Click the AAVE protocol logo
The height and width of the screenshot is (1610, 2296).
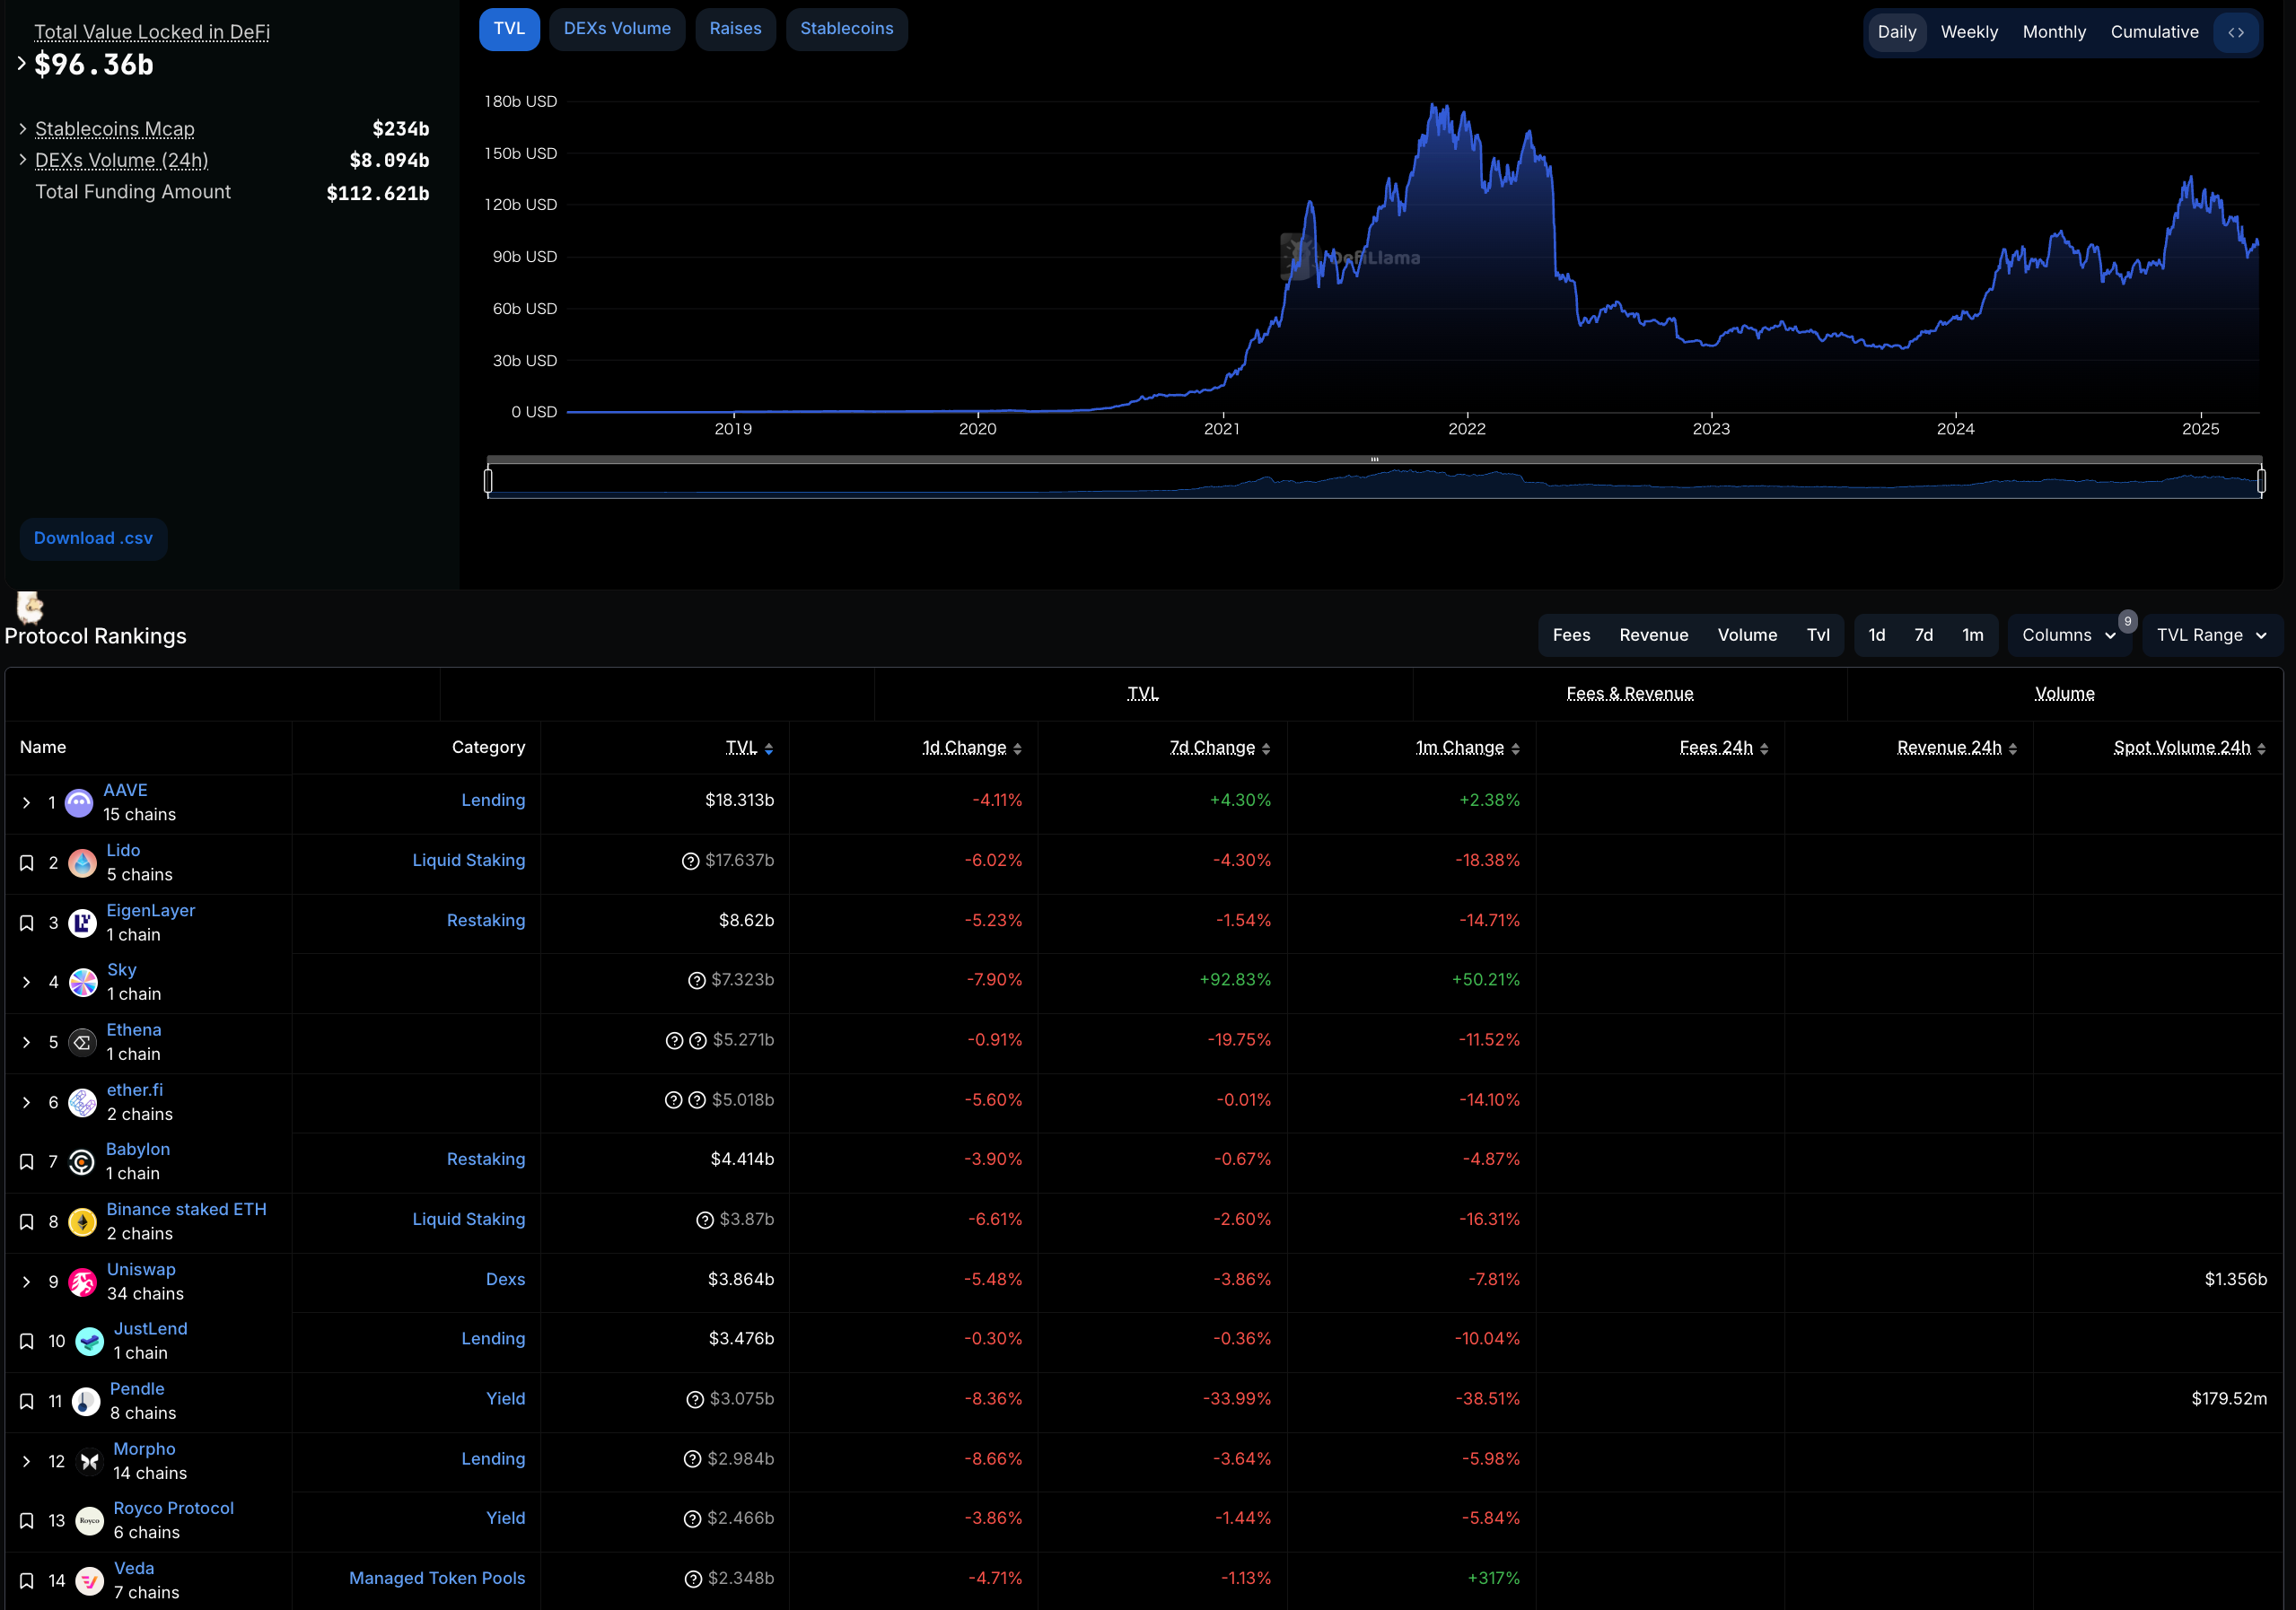(79, 802)
